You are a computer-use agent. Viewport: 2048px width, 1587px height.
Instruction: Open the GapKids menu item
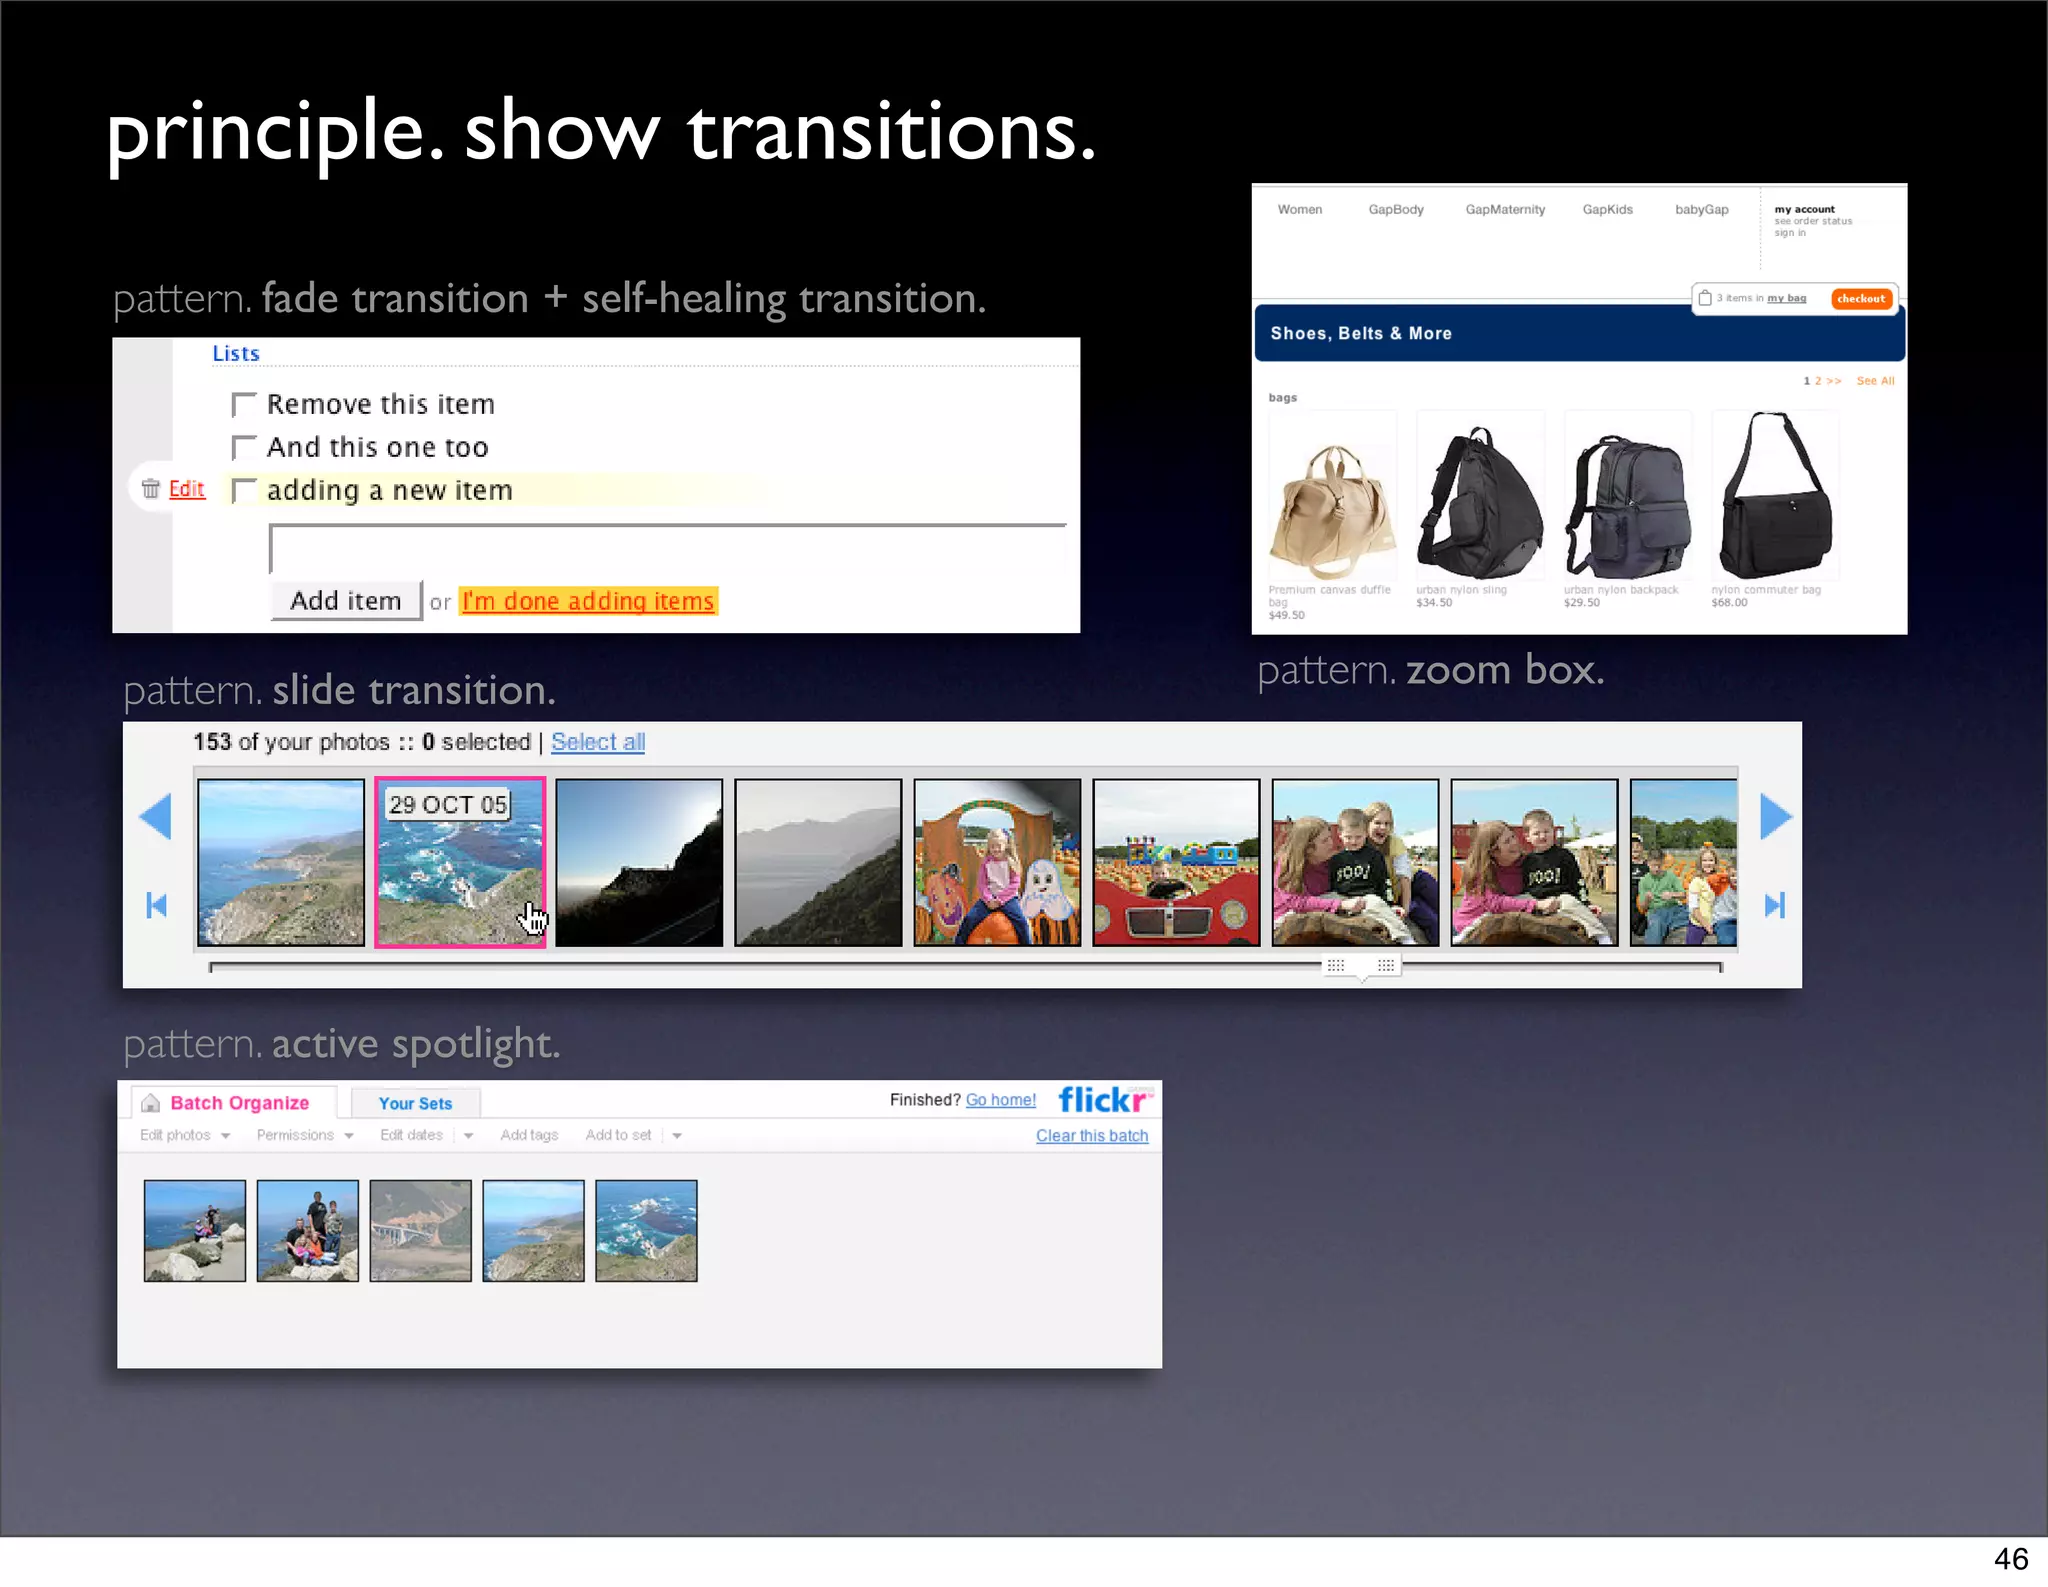tap(1607, 210)
